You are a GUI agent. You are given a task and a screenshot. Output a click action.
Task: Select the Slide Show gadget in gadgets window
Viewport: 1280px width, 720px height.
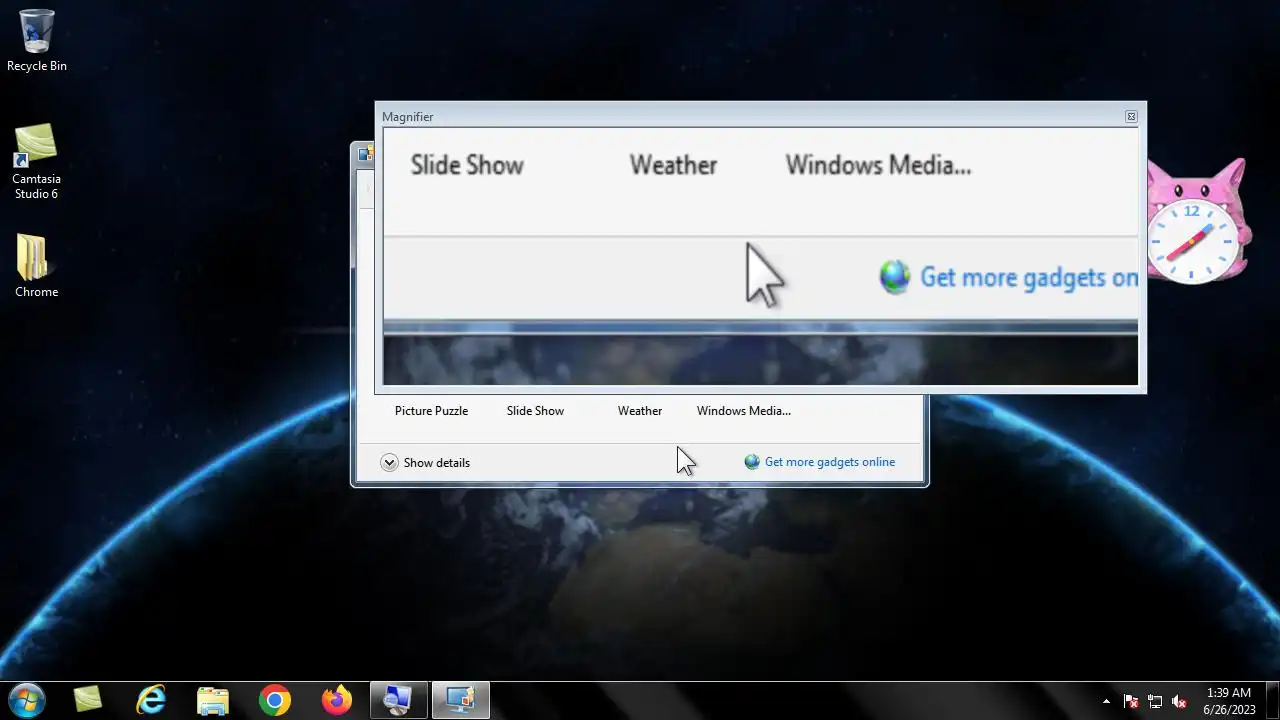[x=535, y=411]
